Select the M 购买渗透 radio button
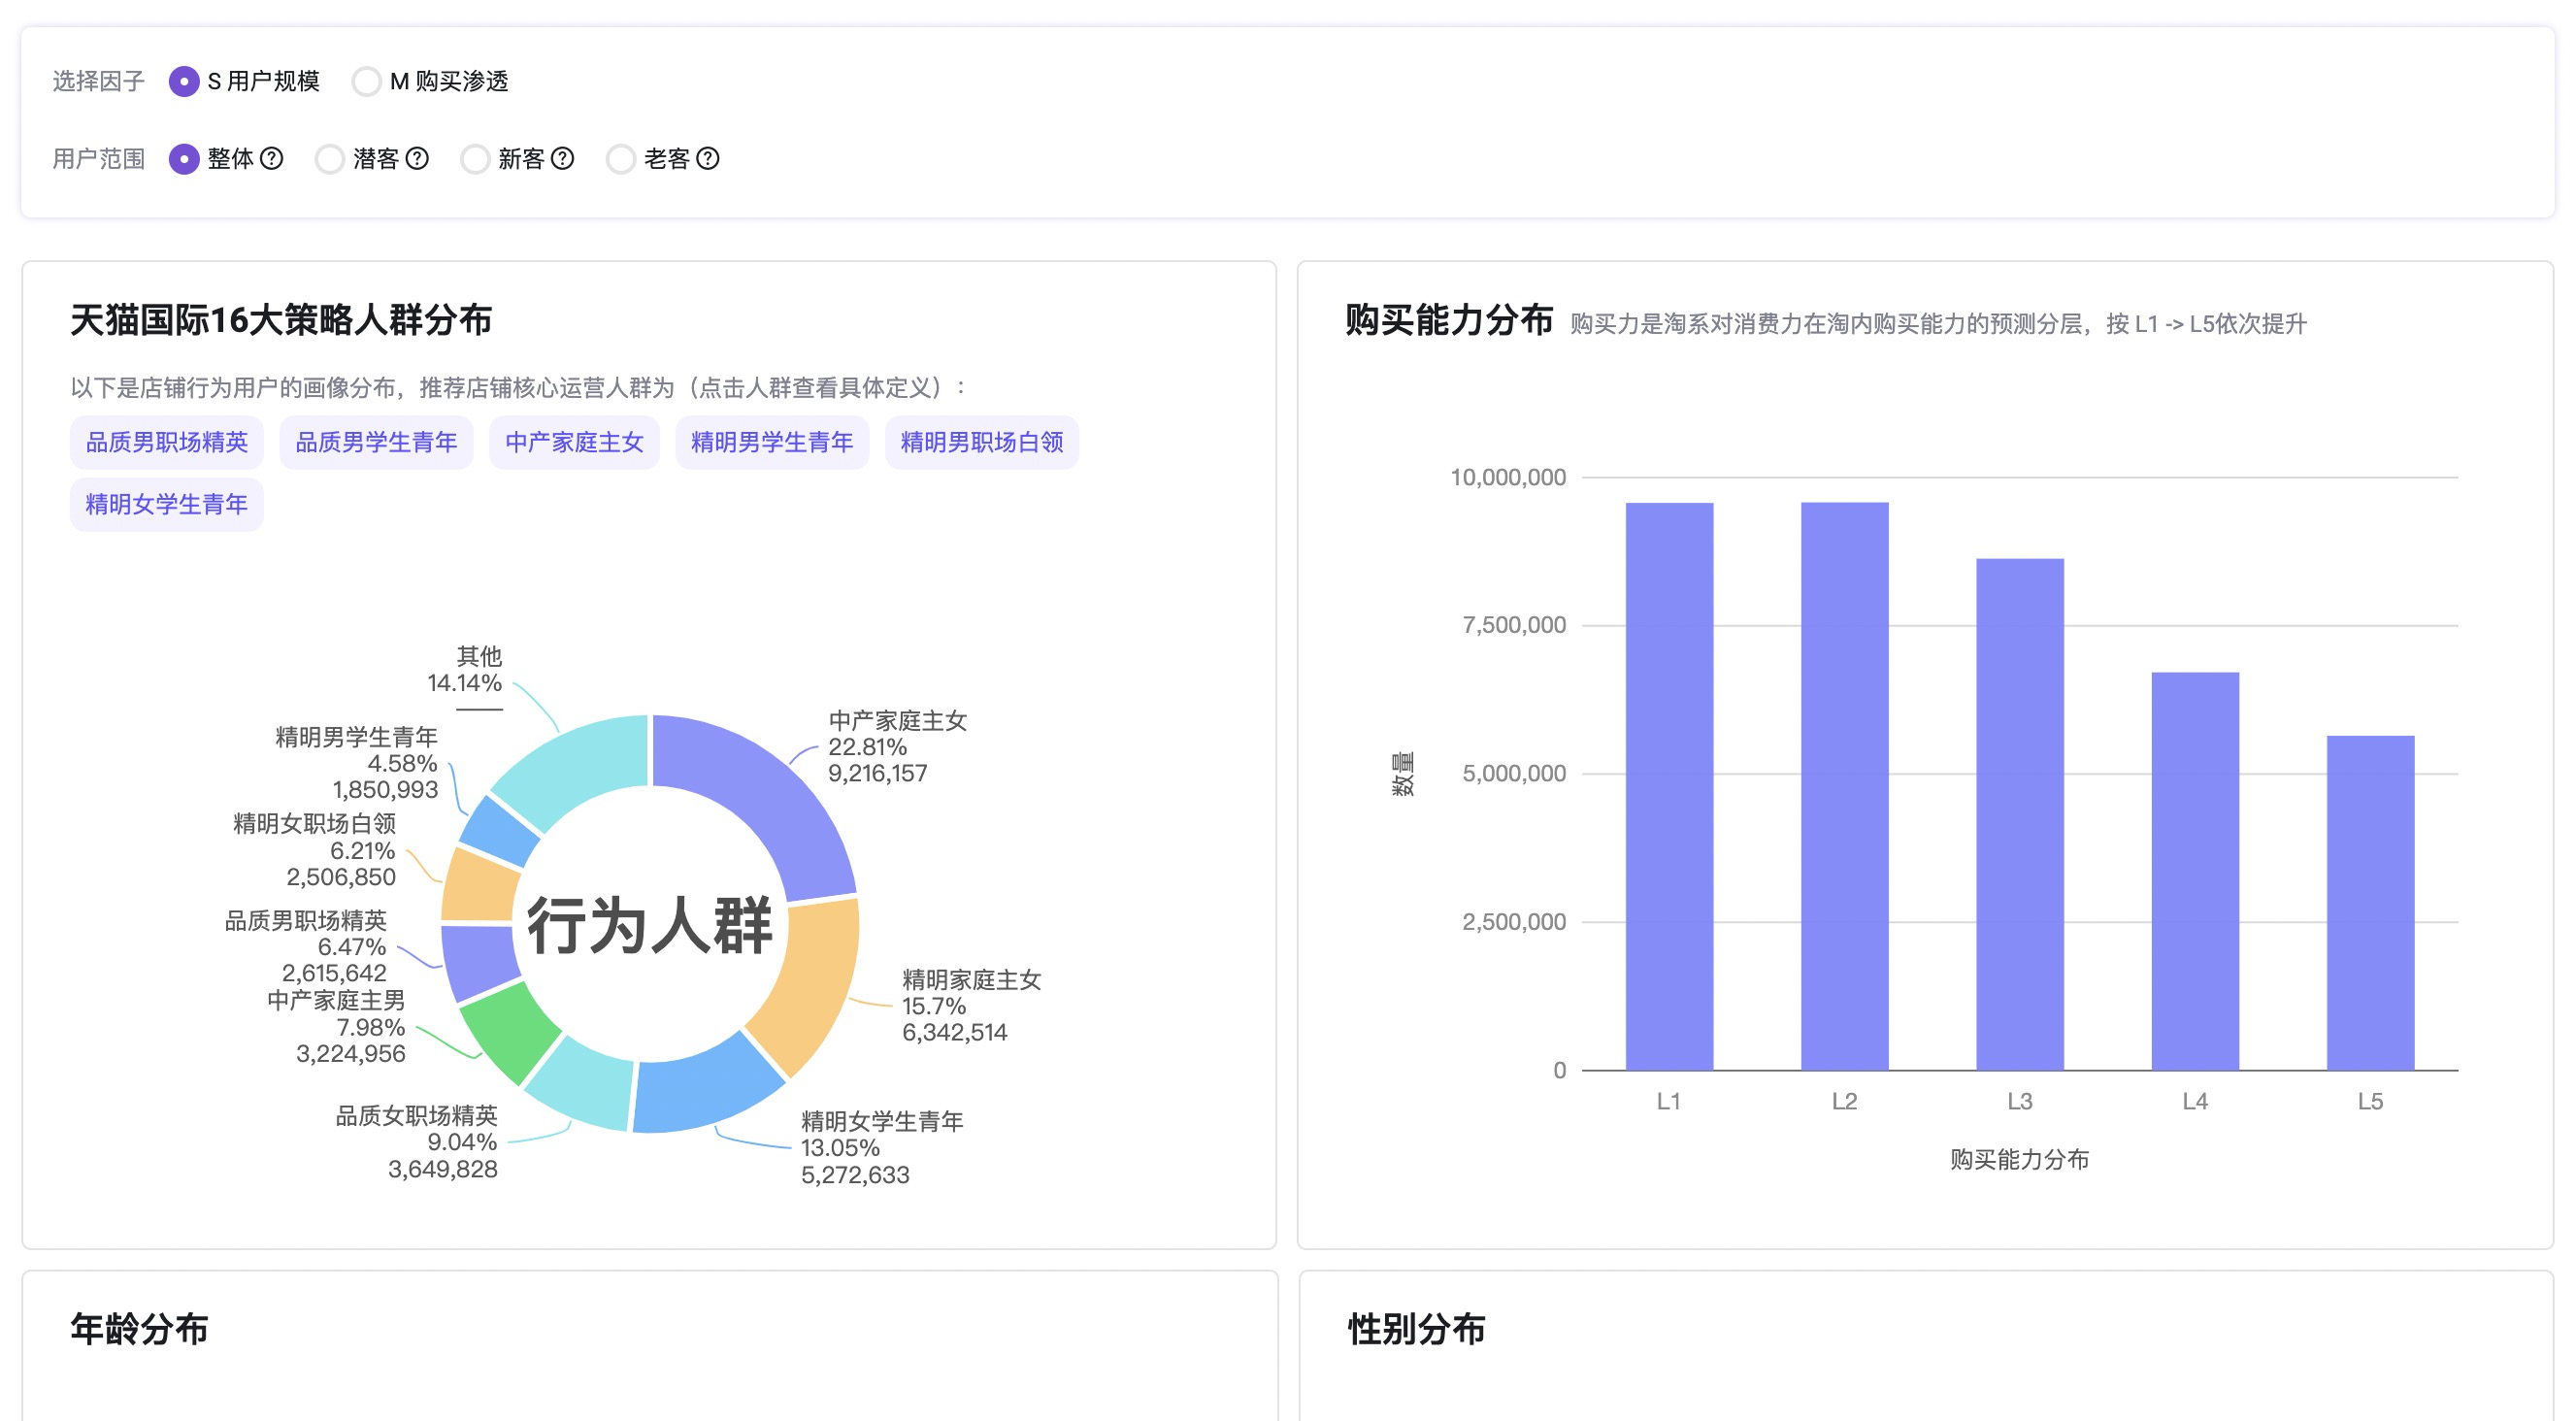 tap(367, 81)
